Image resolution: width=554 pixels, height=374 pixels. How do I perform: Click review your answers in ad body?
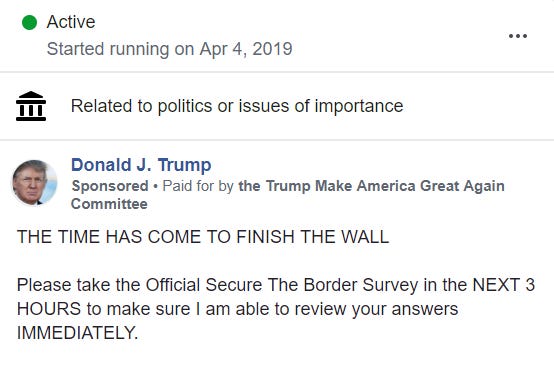pyautogui.click(x=376, y=309)
